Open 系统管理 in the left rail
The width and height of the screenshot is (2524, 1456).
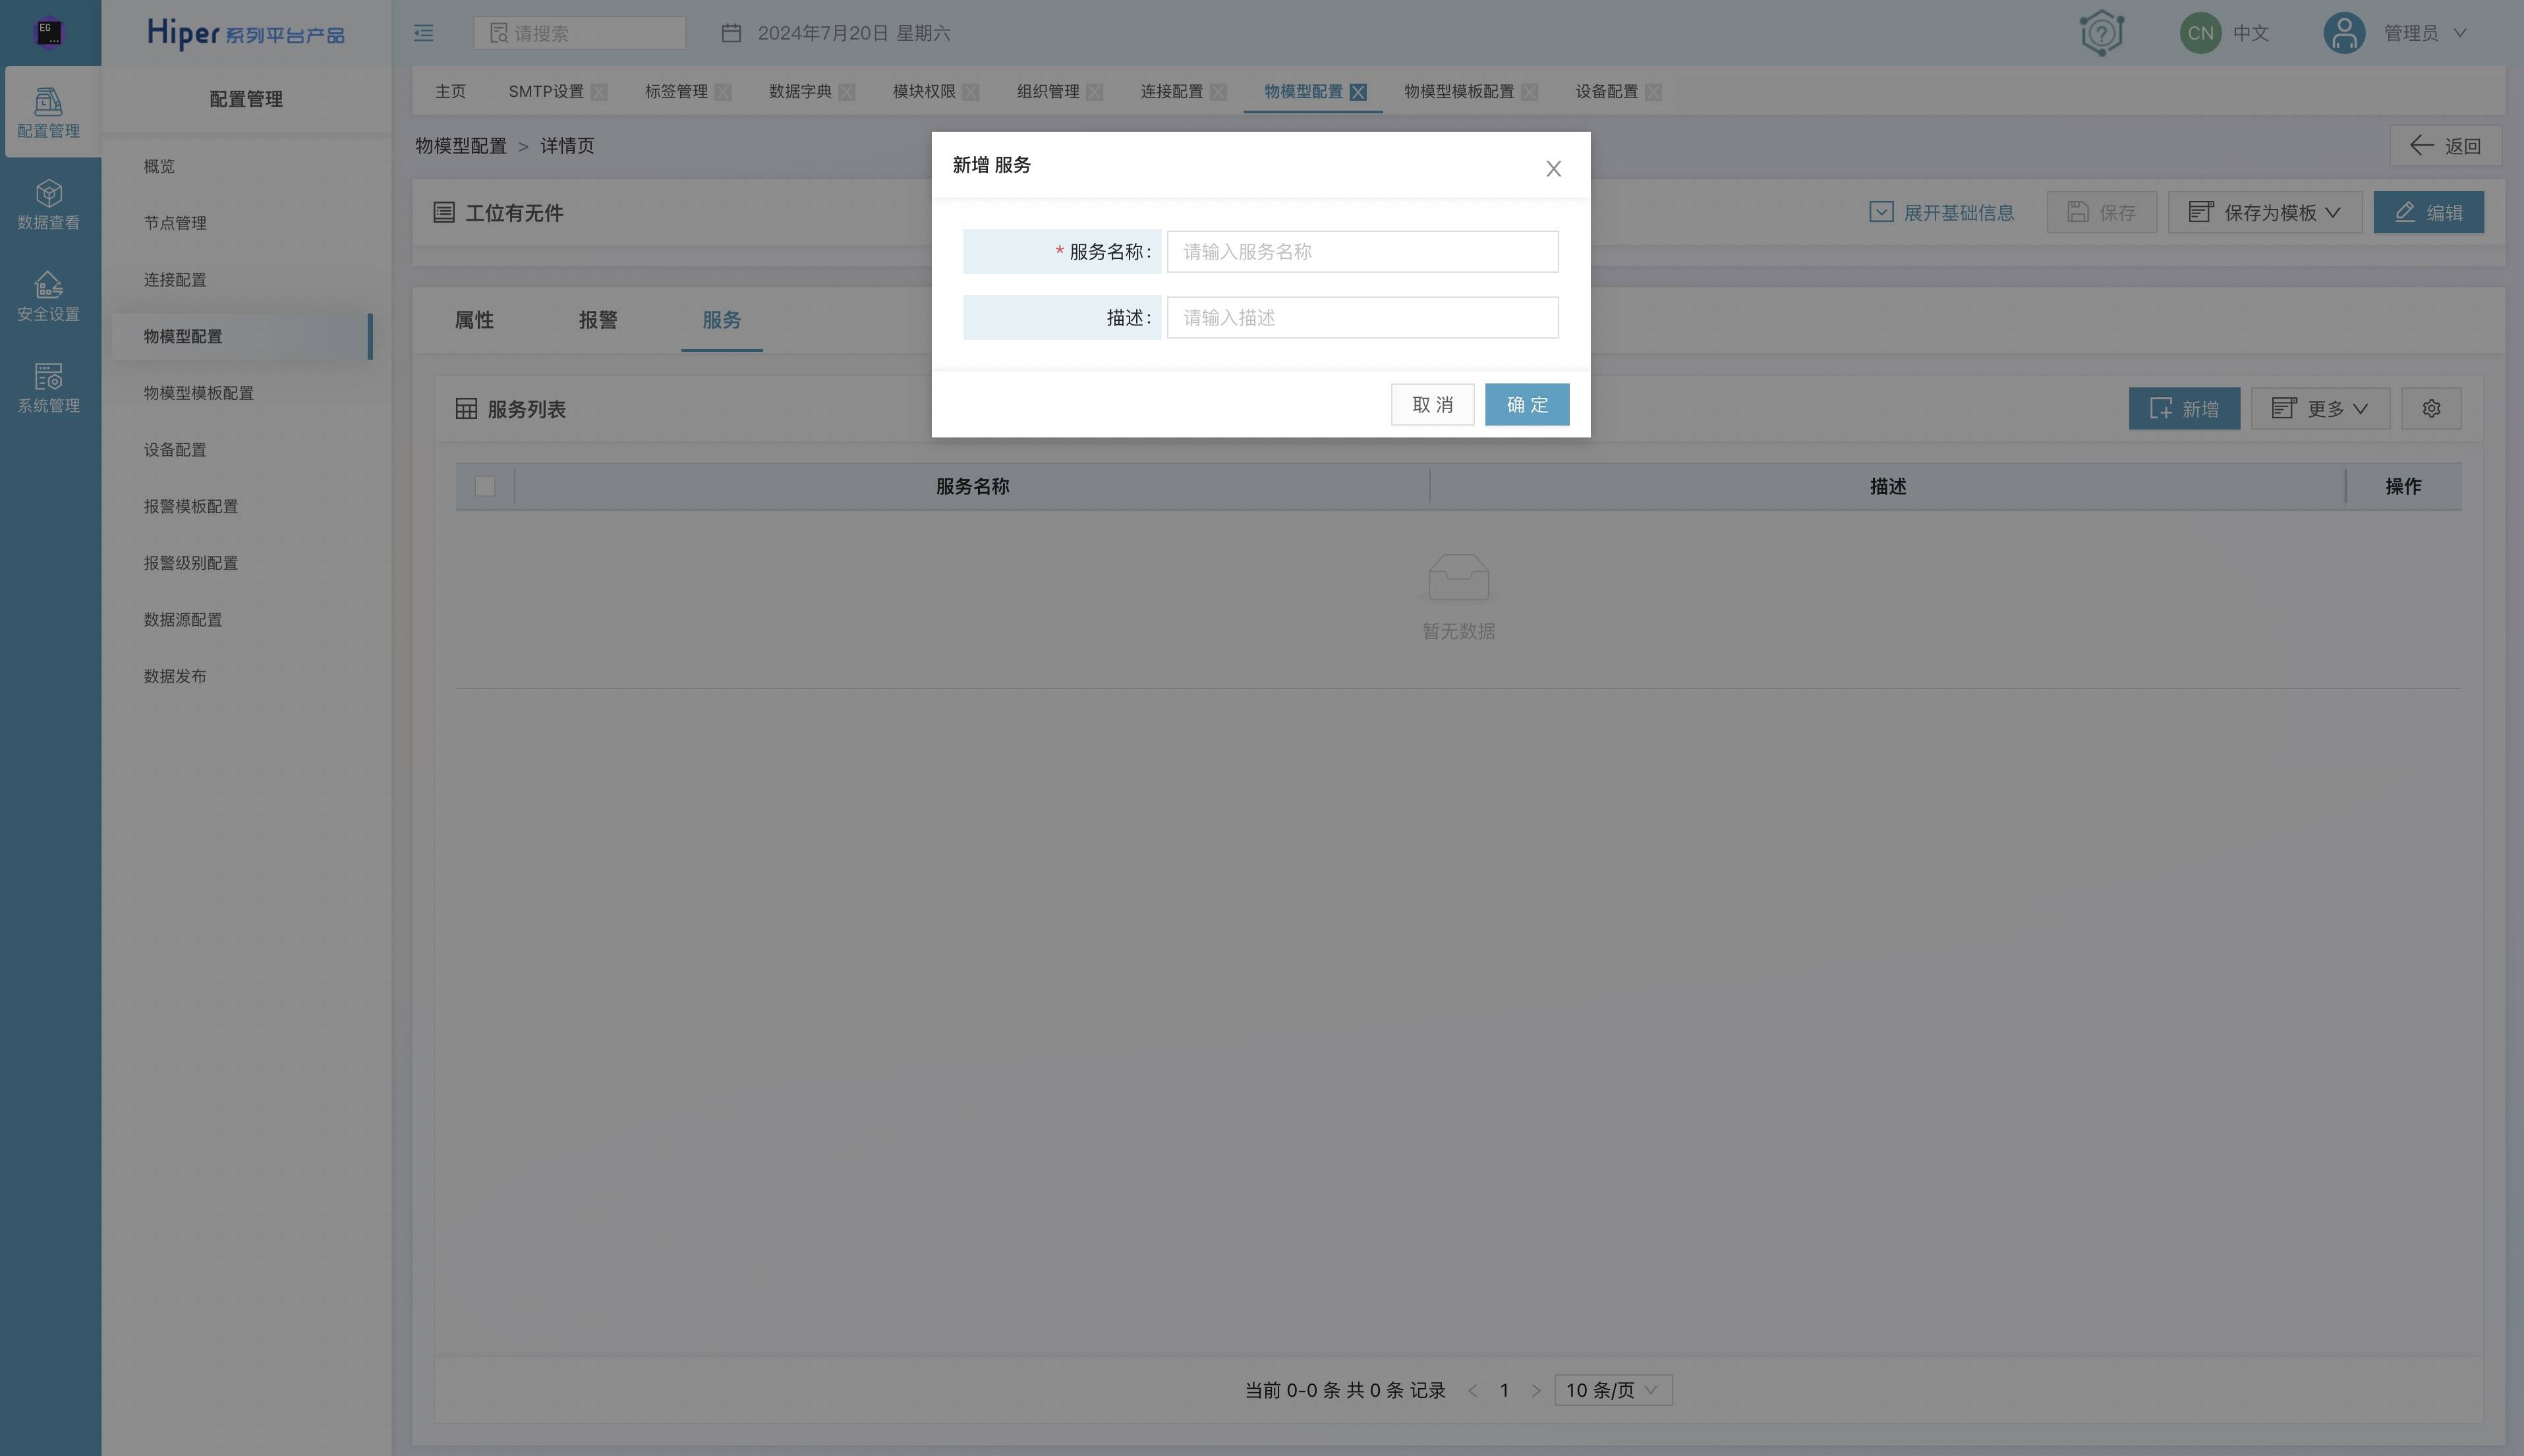coord(49,388)
